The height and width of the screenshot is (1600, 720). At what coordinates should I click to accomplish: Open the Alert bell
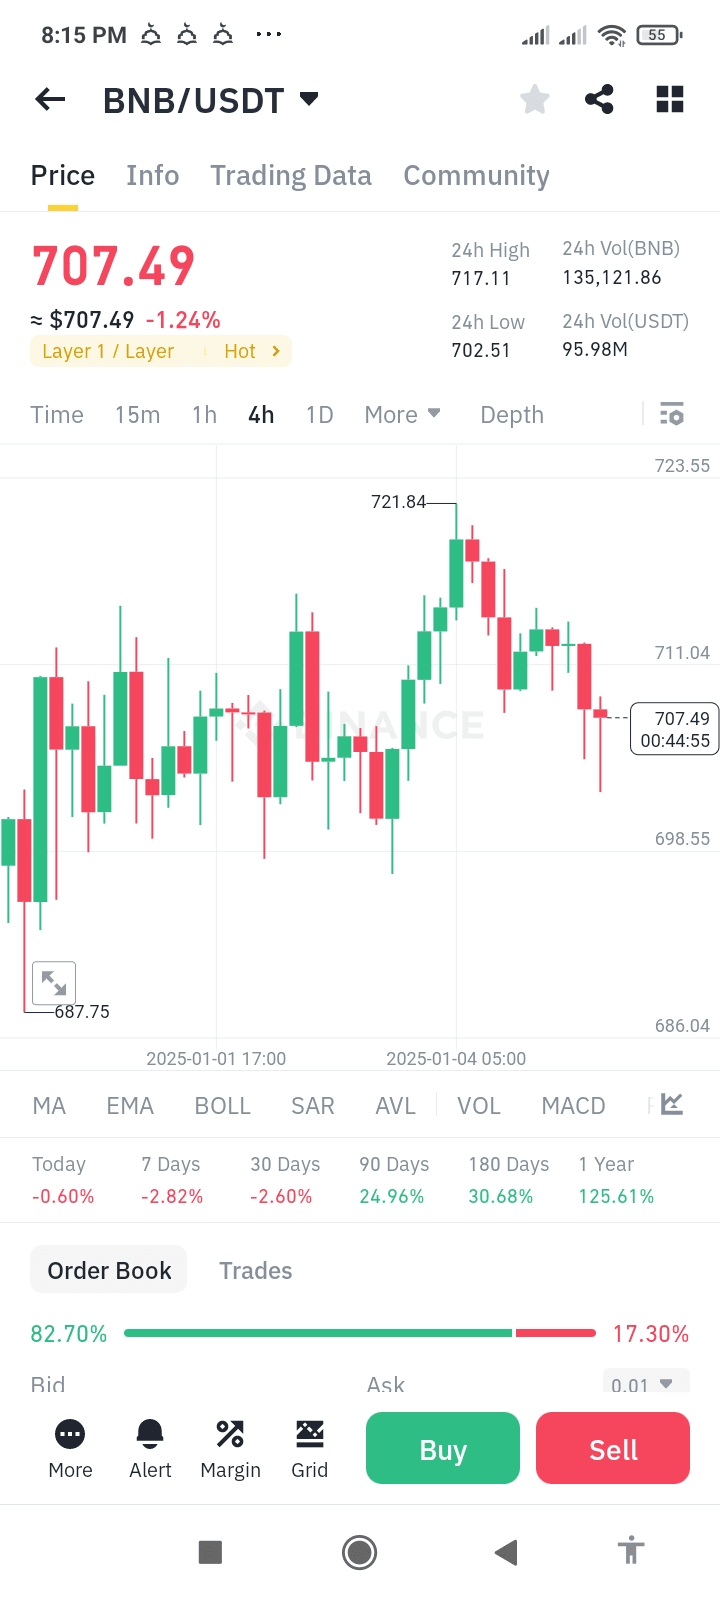(150, 1448)
